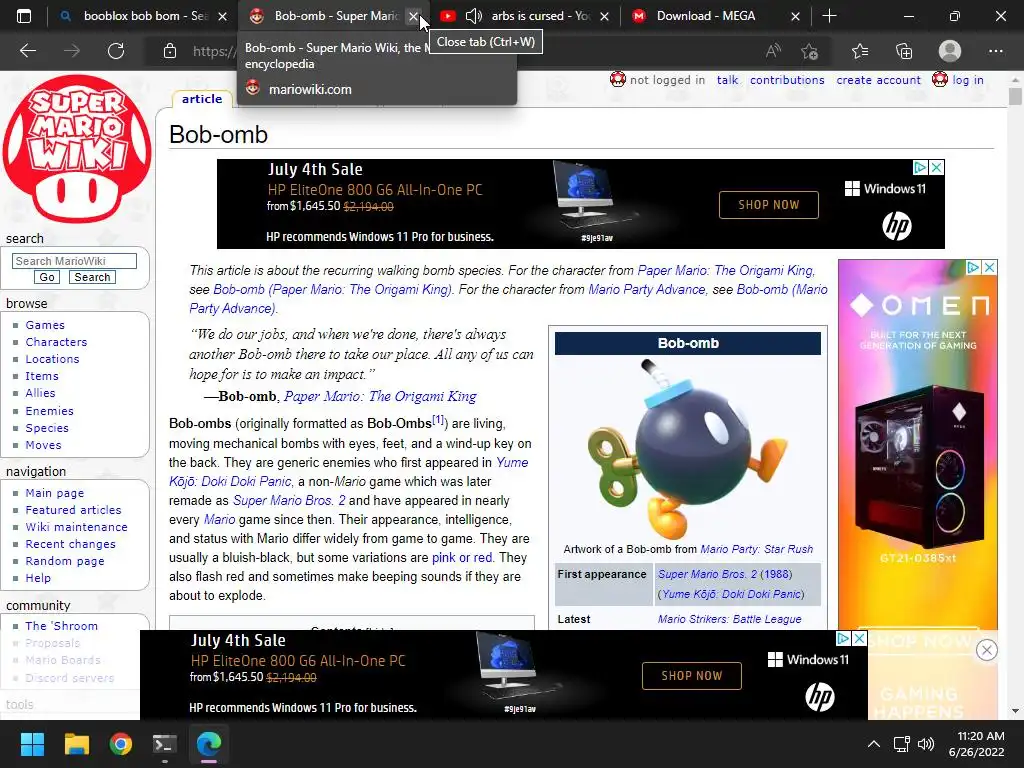Open AdChoices on the top HP banner
1024x768 pixels.
click(x=920, y=167)
